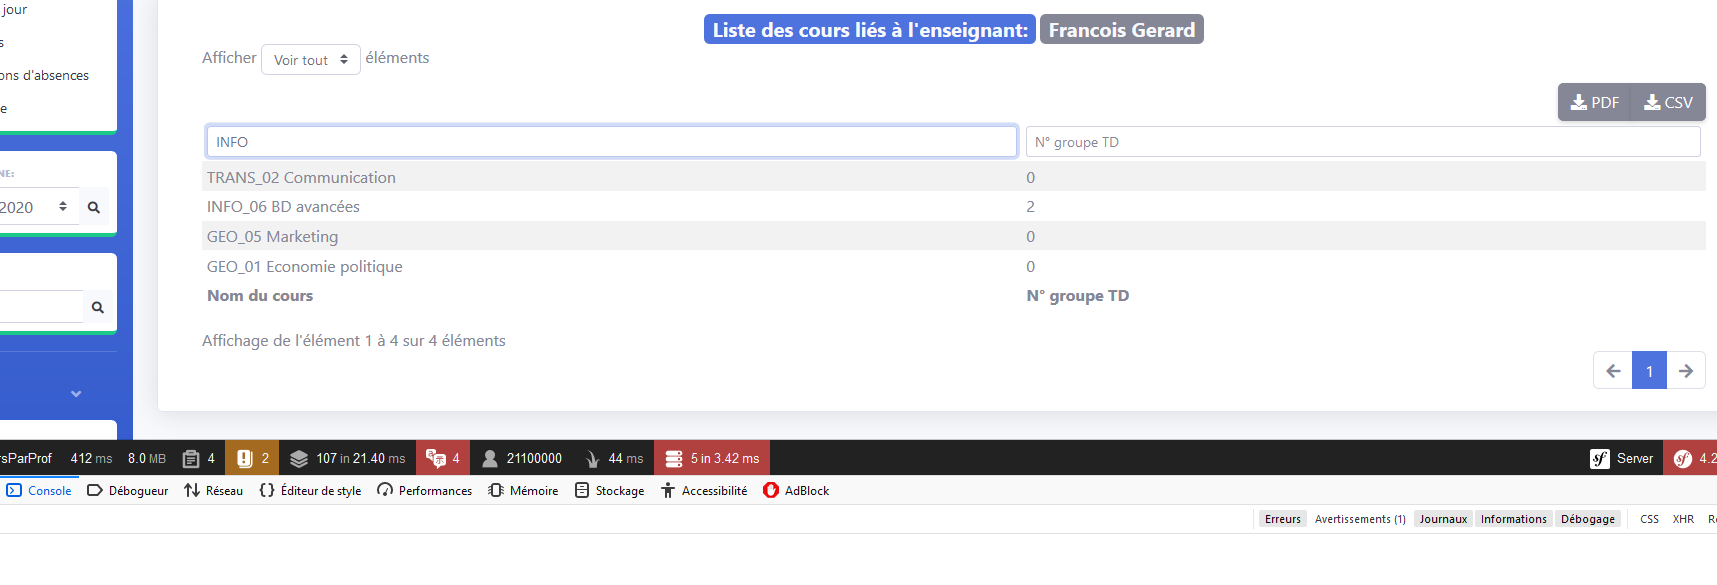Screen dimensions: 1717x585
Task: Select page 1 in pagination
Action: 1649,371
